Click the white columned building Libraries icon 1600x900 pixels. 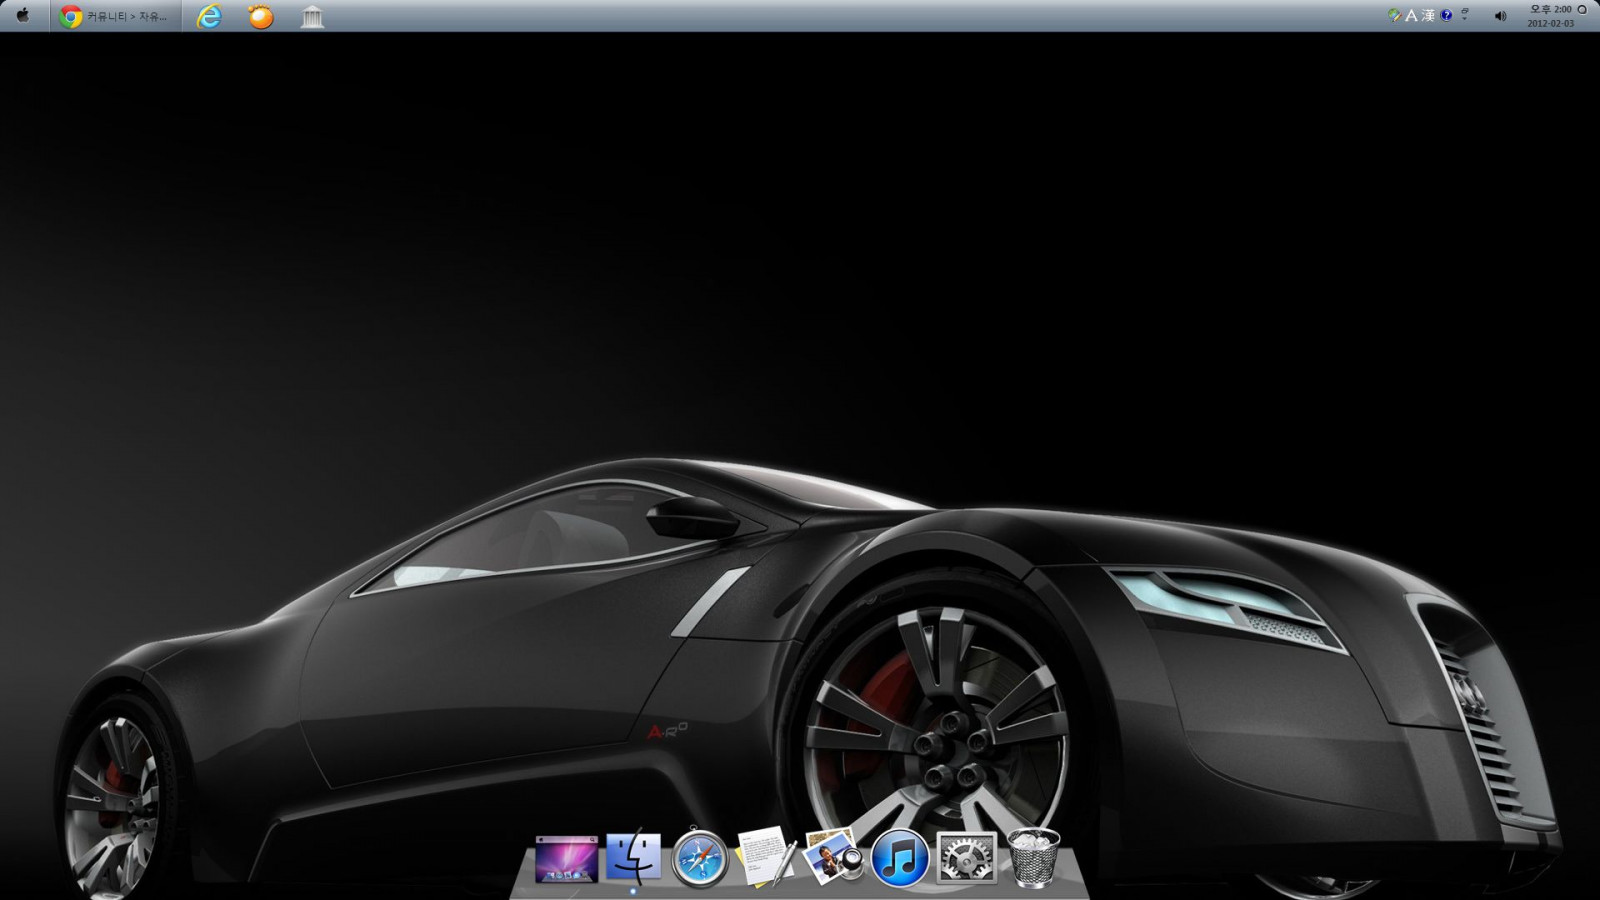coord(312,17)
